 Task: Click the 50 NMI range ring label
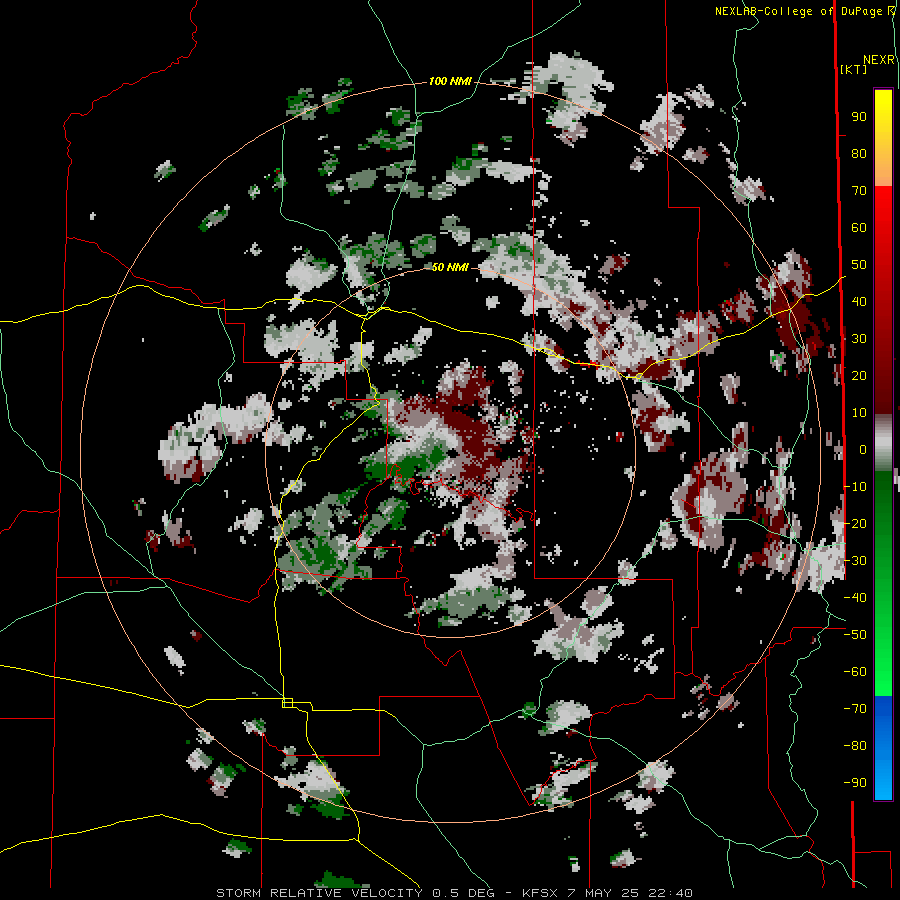pos(450,267)
